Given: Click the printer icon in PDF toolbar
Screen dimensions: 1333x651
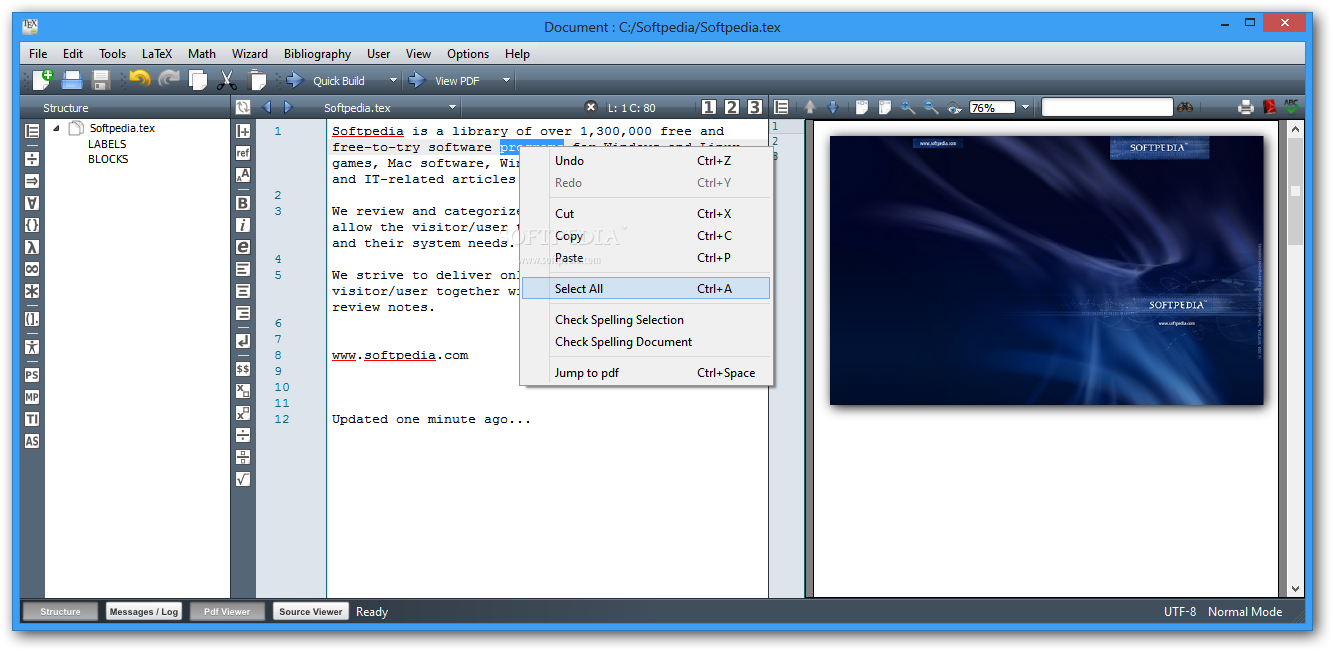Looking at the screenshot, I should click(1246, 107).
